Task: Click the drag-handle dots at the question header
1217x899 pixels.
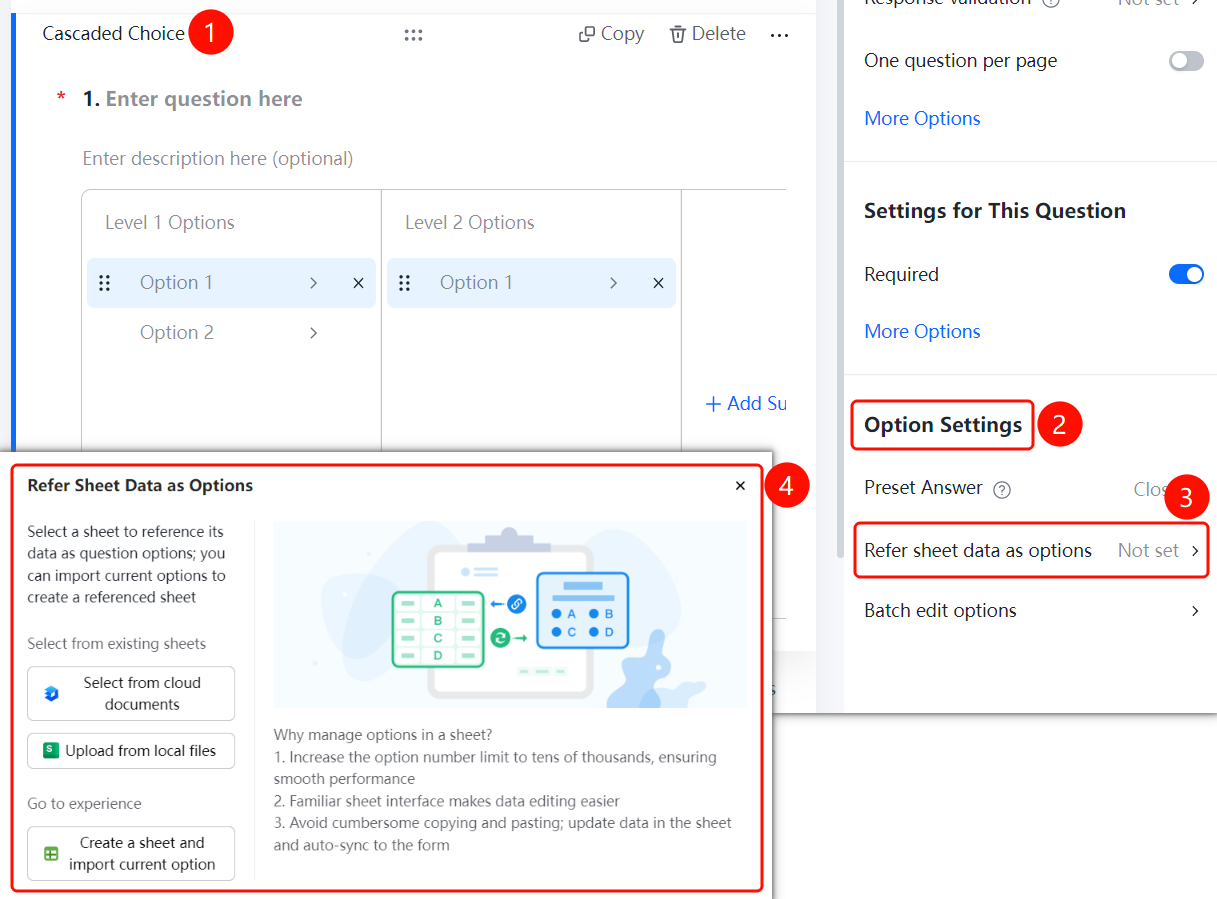Action: pyautogui.click(x=413, y=35)
